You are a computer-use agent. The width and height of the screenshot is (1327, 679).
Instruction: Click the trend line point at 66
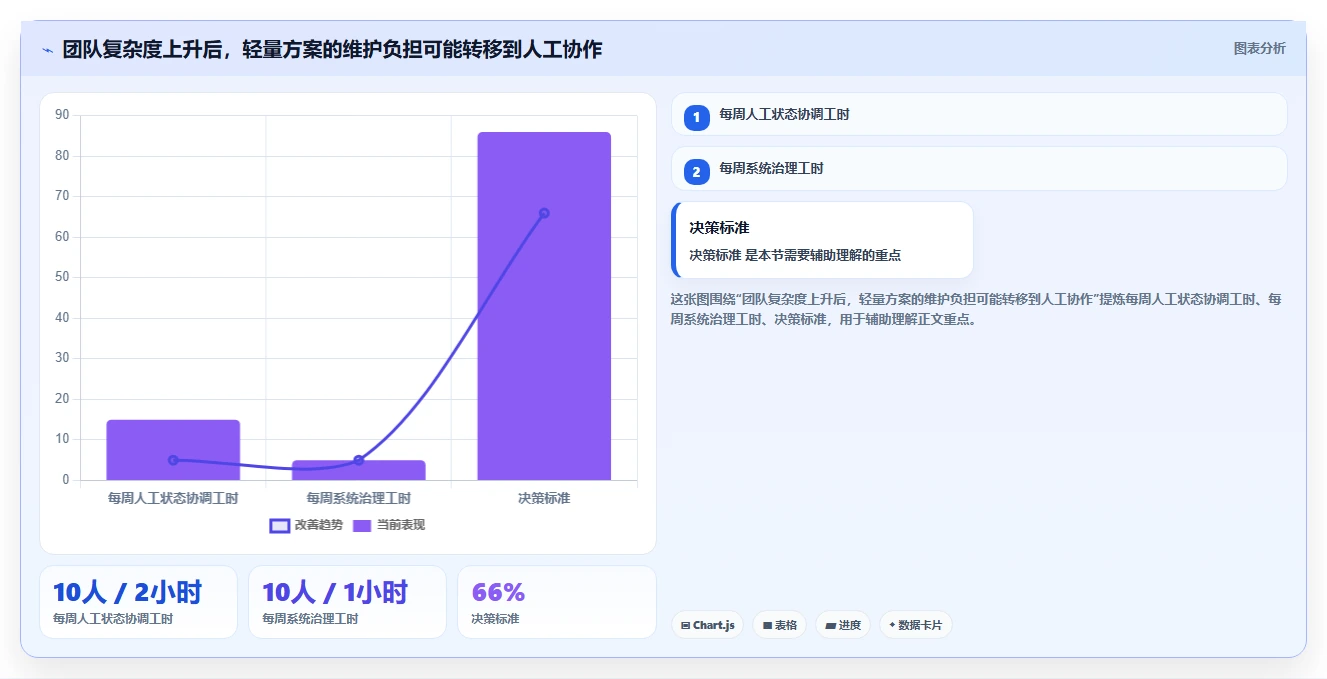coord(544,213)
